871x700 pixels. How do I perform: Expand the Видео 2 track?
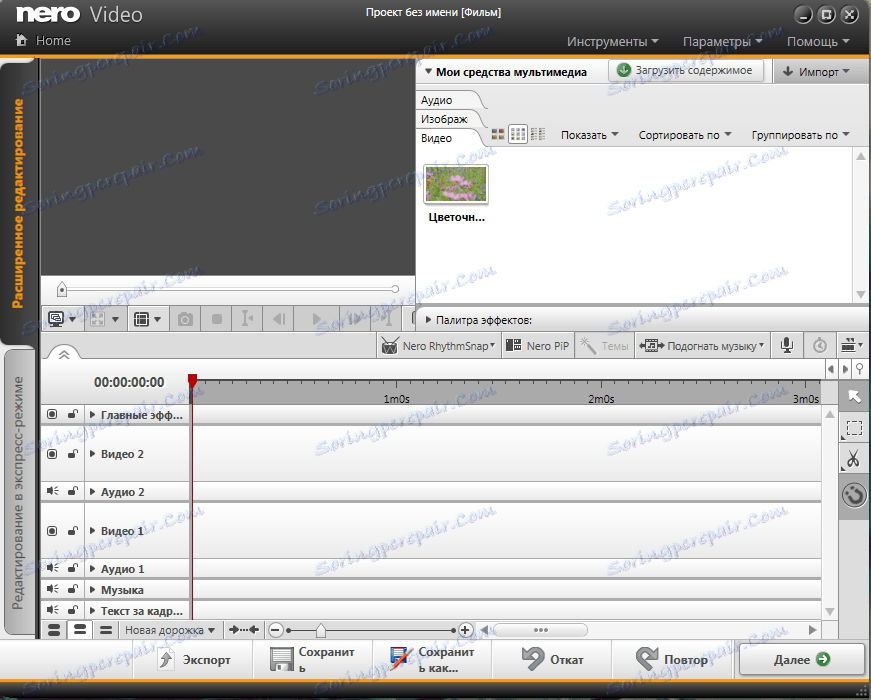[93, 453]
